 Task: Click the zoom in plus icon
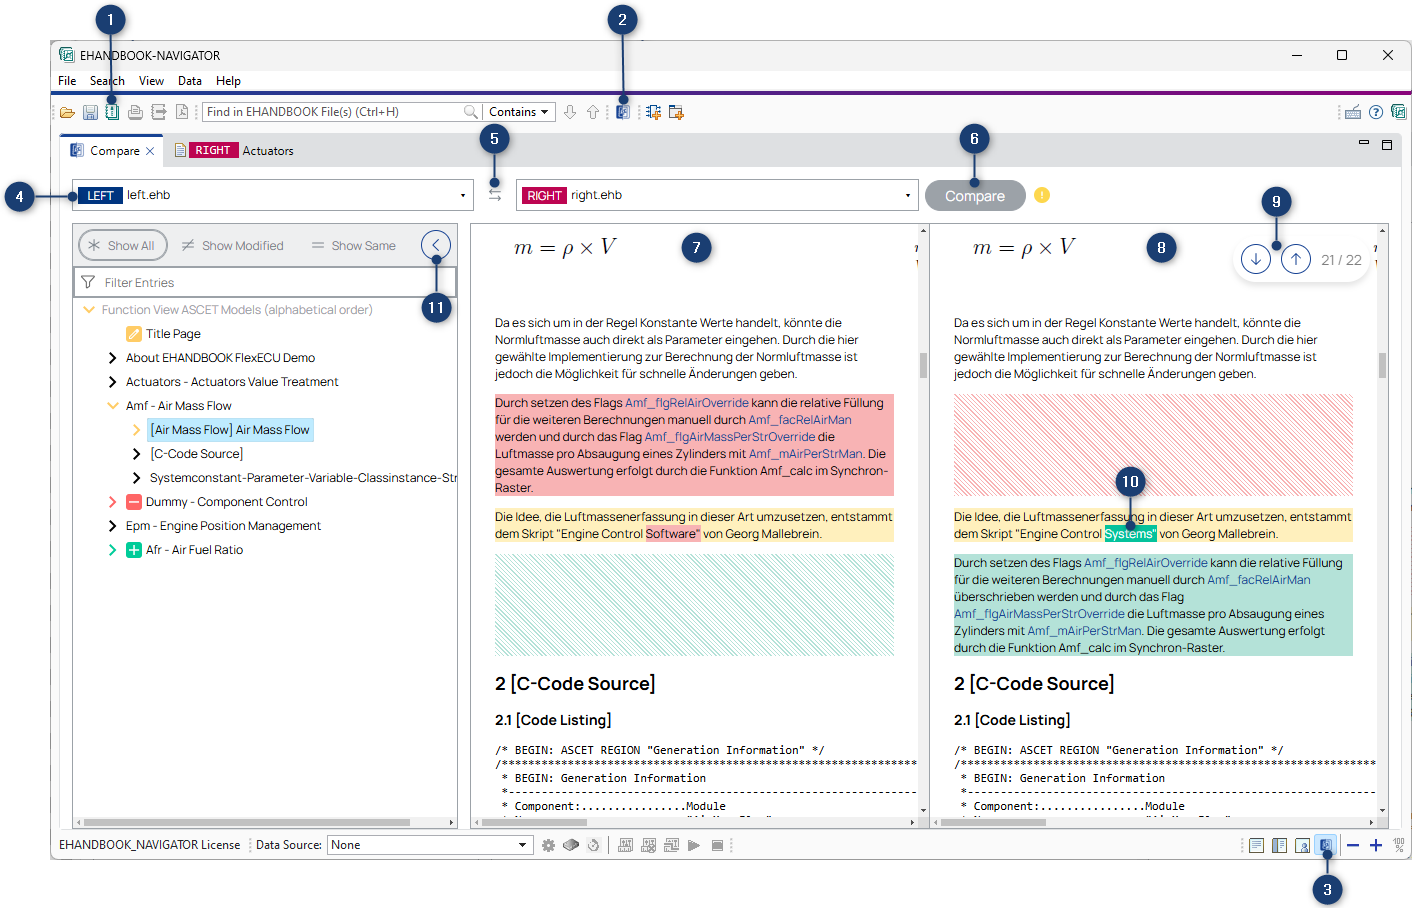point(1376,845)
